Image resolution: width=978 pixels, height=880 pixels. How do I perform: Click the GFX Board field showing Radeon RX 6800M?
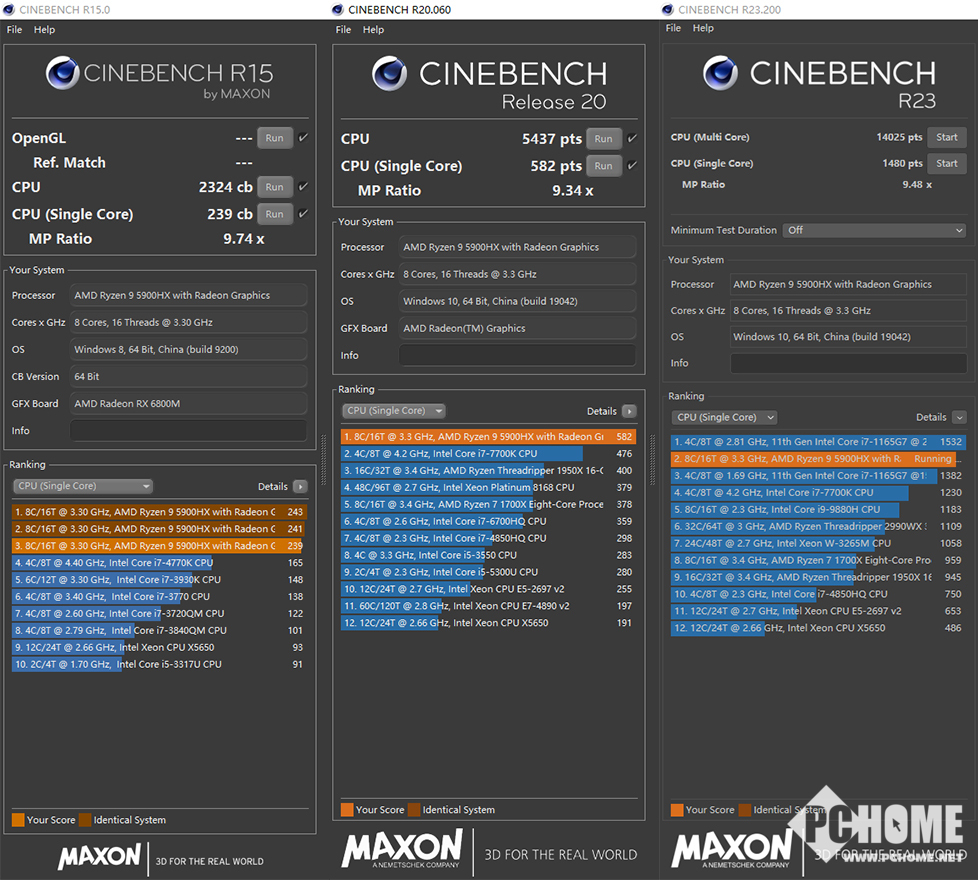click(188, 404)
